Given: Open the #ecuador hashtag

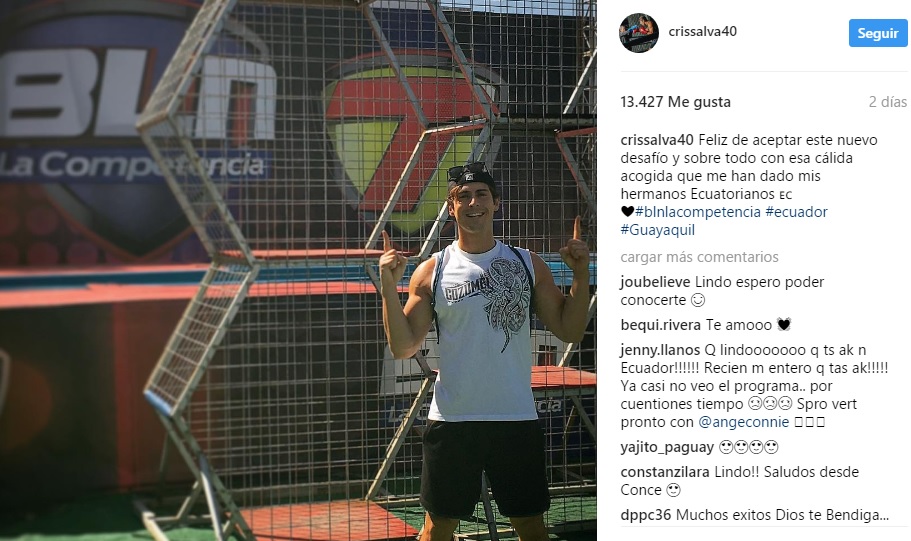Looking at the screenshot, I should [797, 212].
